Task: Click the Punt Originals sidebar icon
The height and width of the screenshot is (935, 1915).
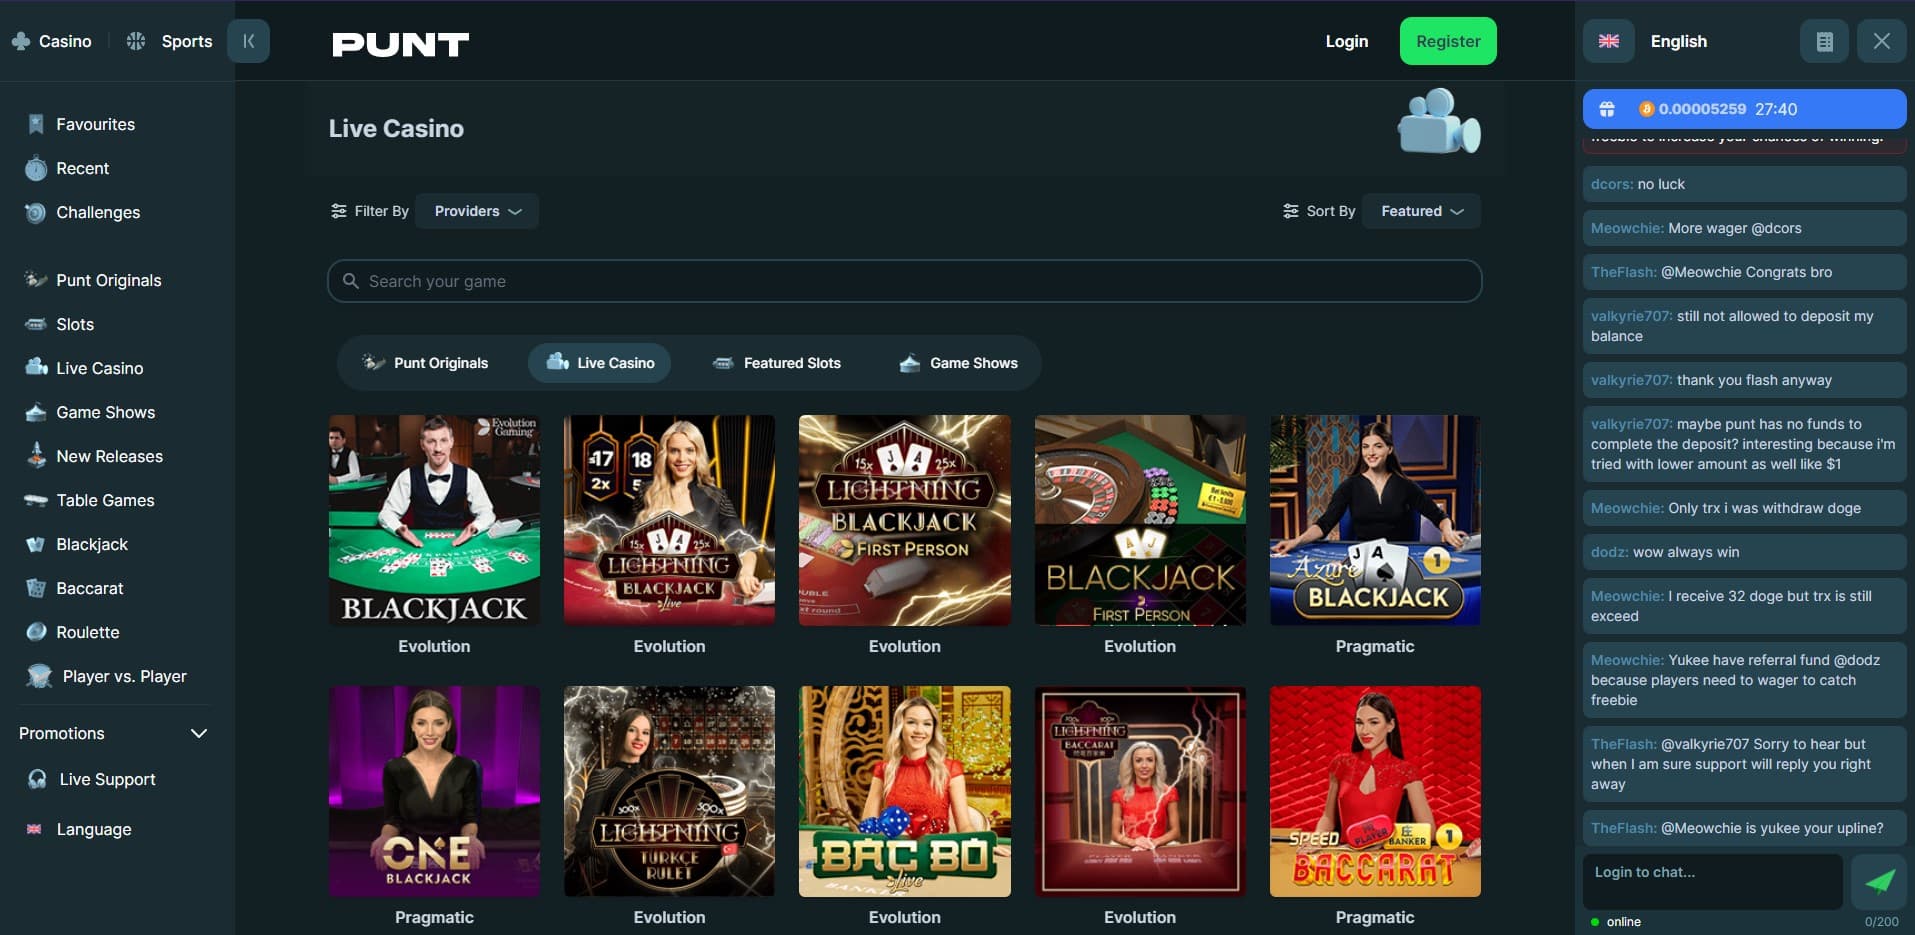Action: point(36,280)
